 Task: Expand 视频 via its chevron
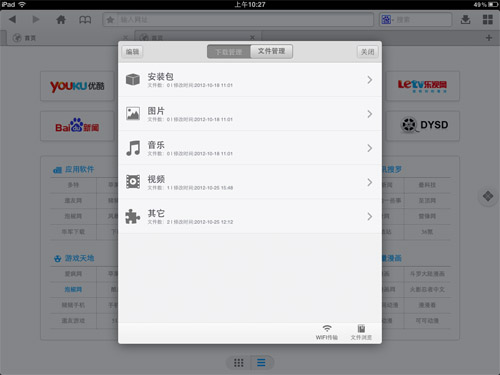coord(370,182)
